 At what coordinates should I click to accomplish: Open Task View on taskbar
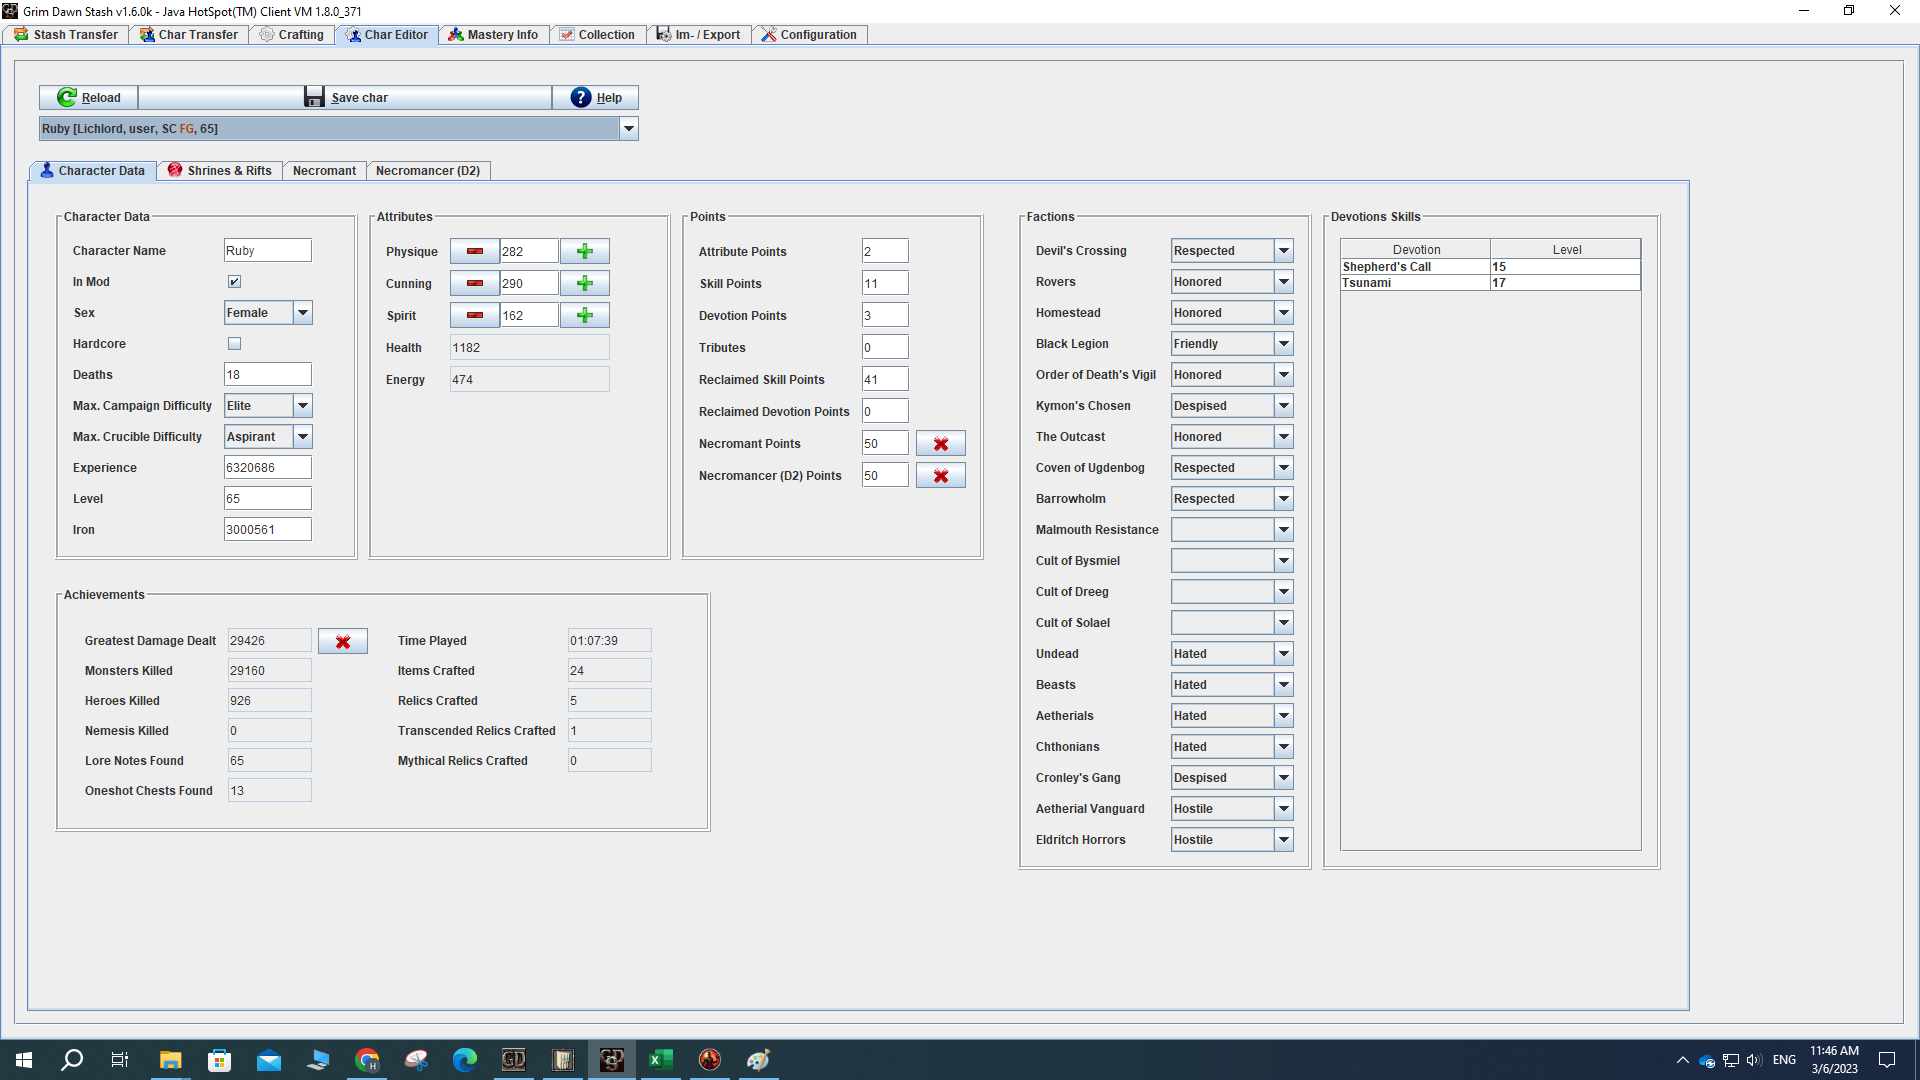tap(120, 1060)
